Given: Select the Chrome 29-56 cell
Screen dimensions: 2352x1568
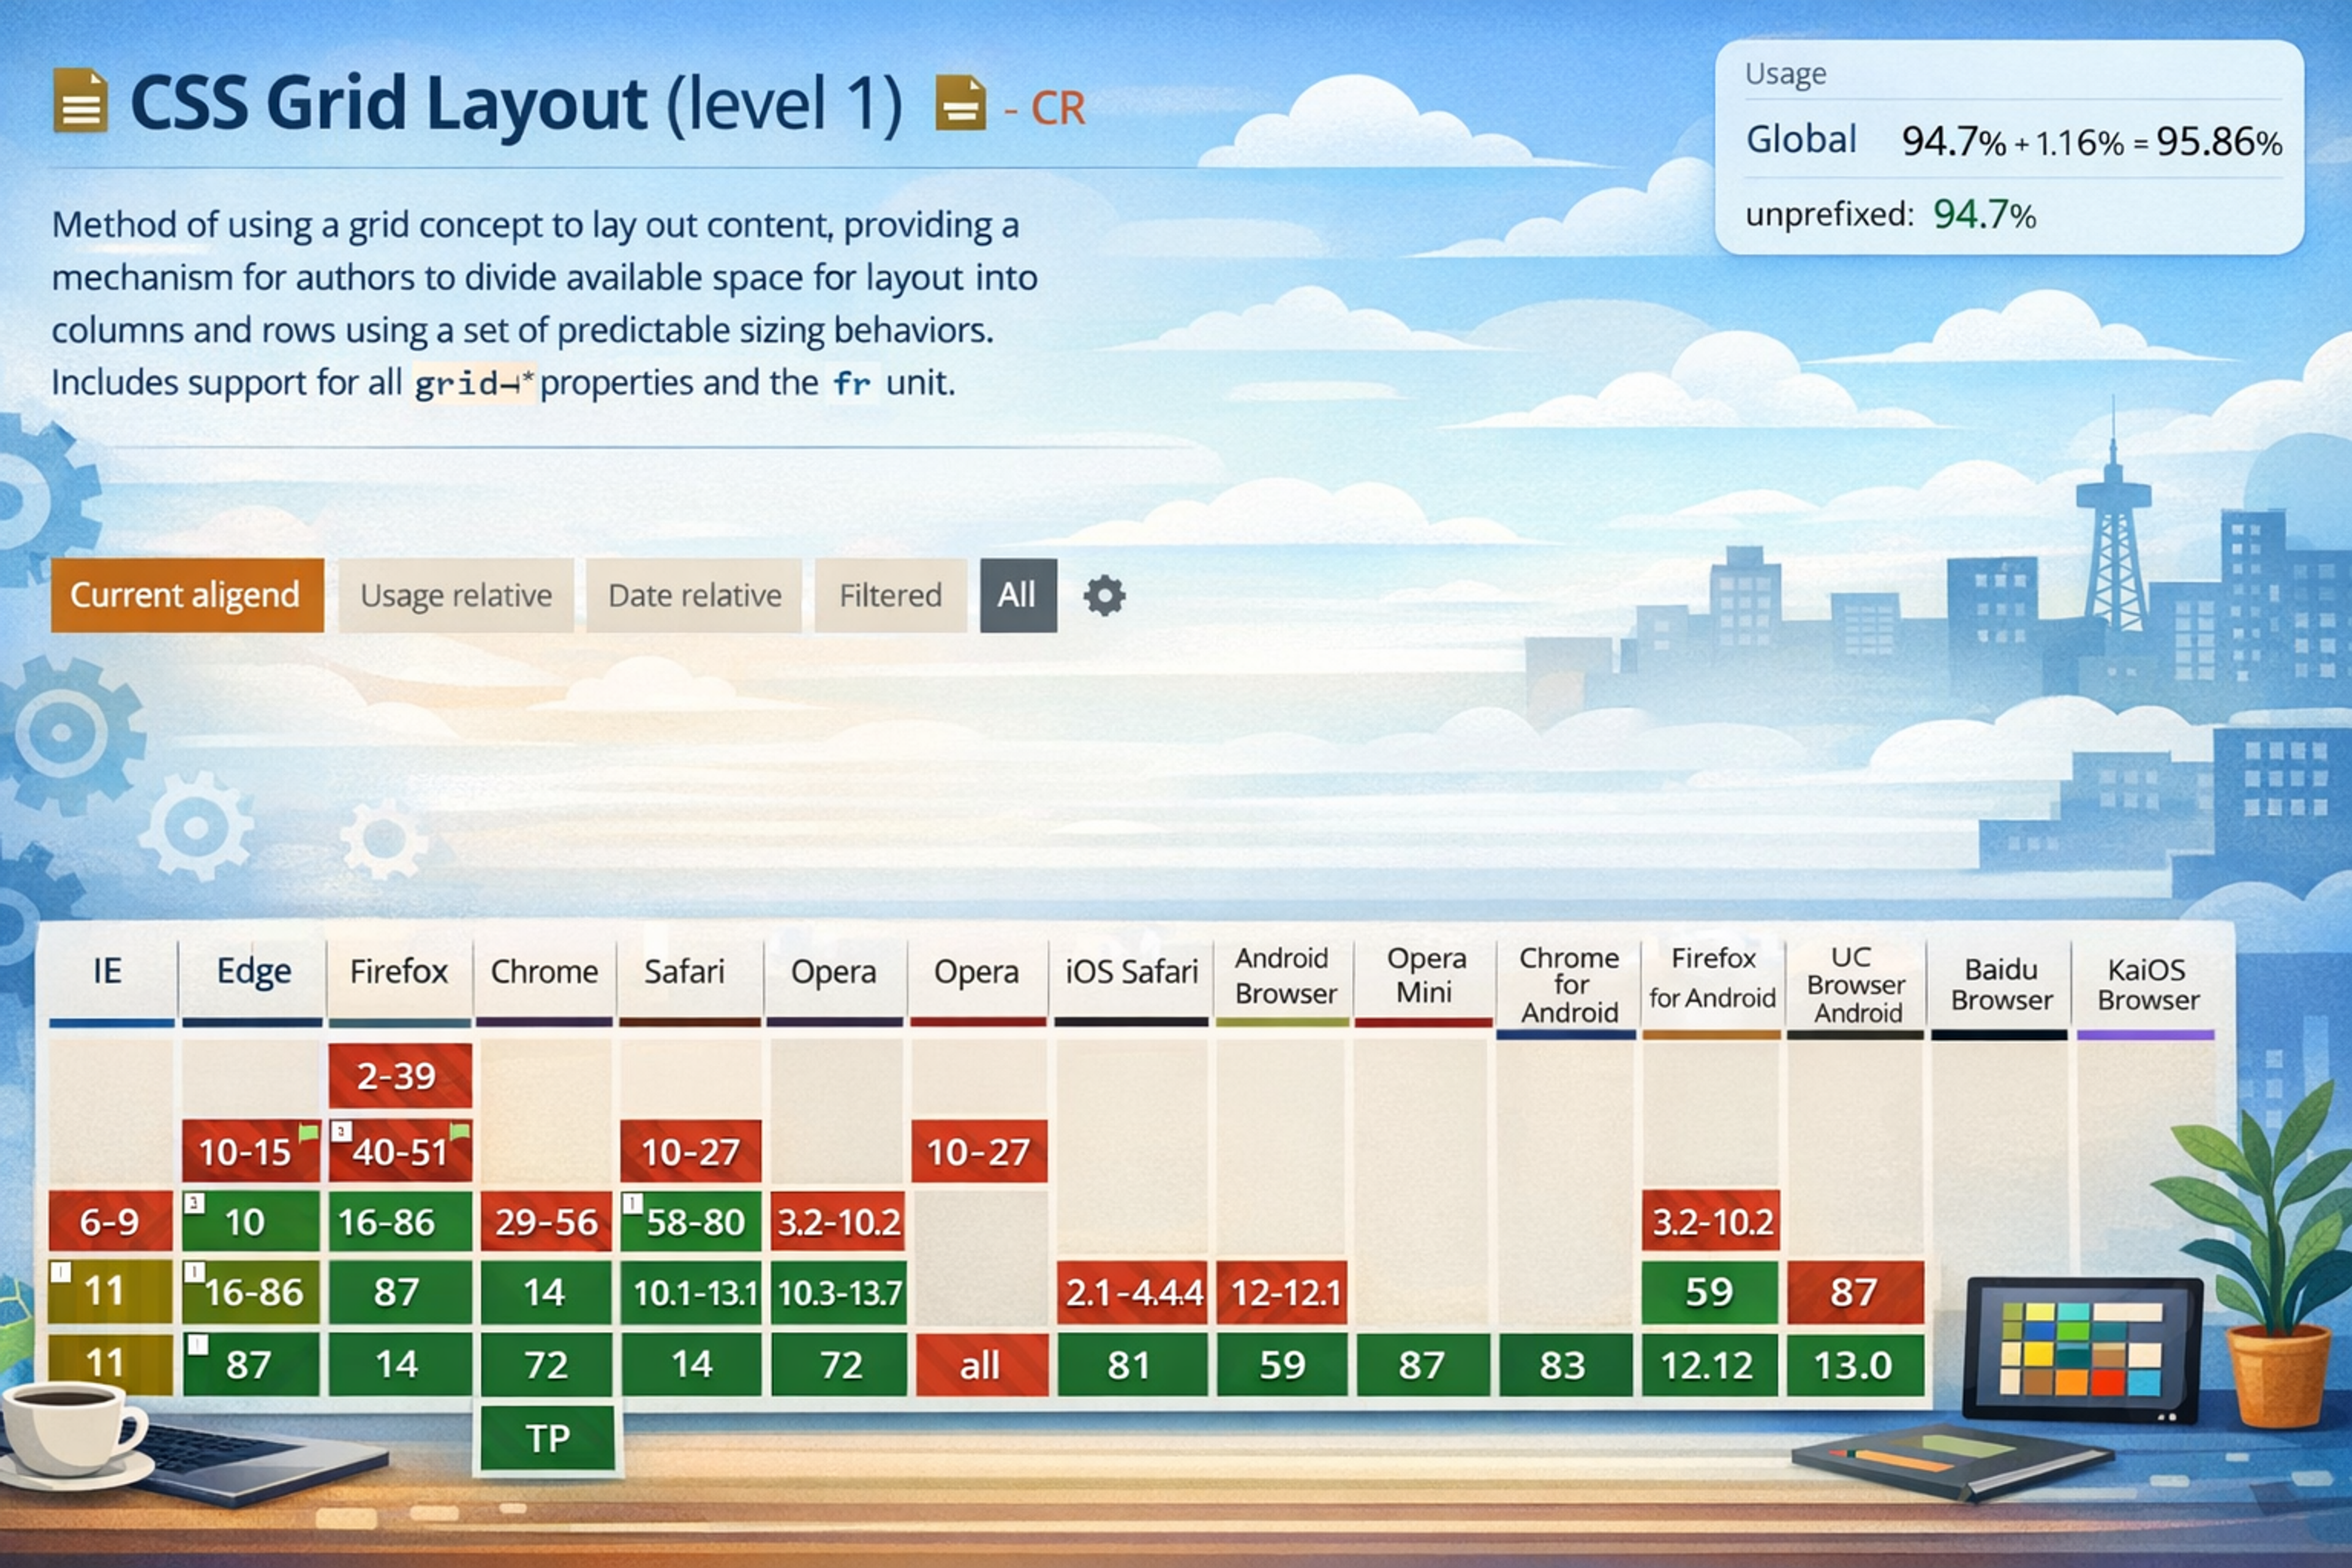Looking at the screenshot, I should [546, 1221].
